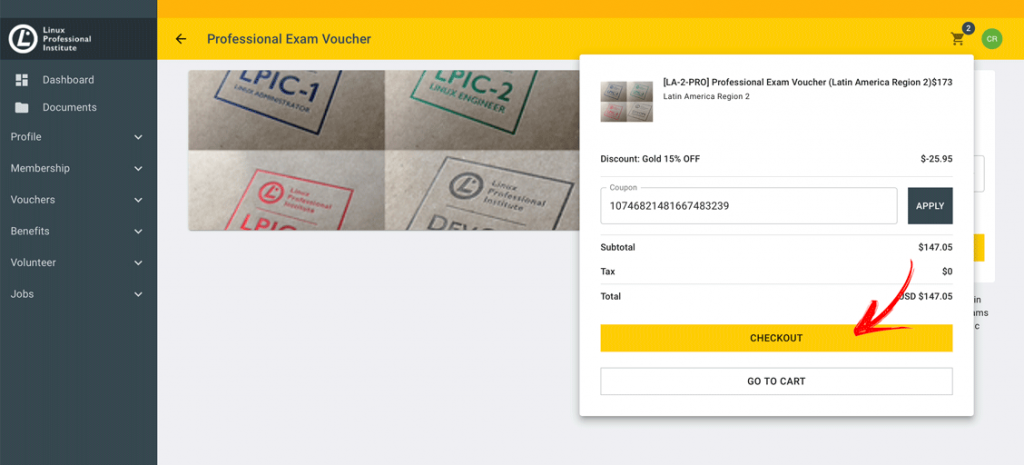Open the Profile menu section
Viewport: 1024px width, 465px height.
78,137
